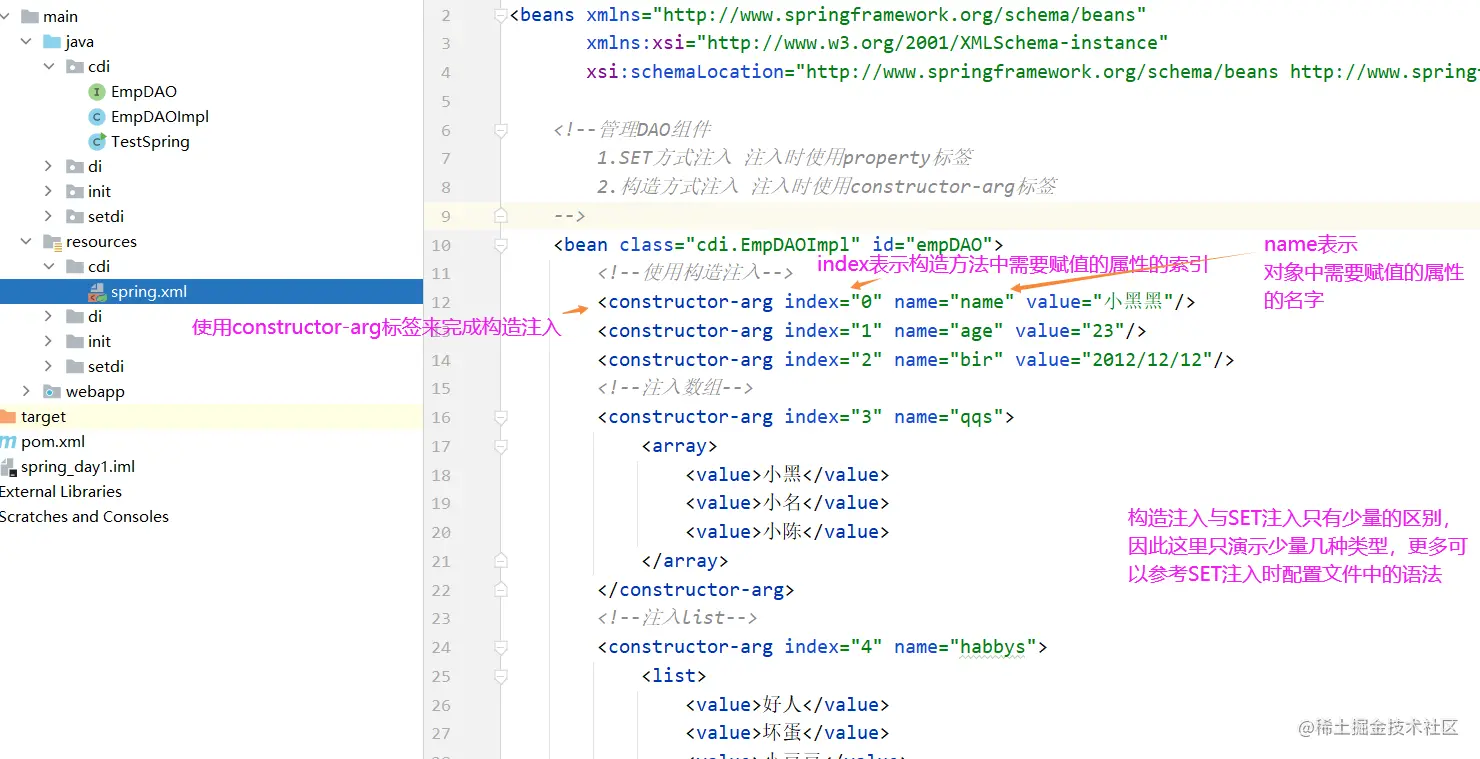Click the name="qqs" attribute text
Viewport: 1480px width, 759px height.
[948, 417]
